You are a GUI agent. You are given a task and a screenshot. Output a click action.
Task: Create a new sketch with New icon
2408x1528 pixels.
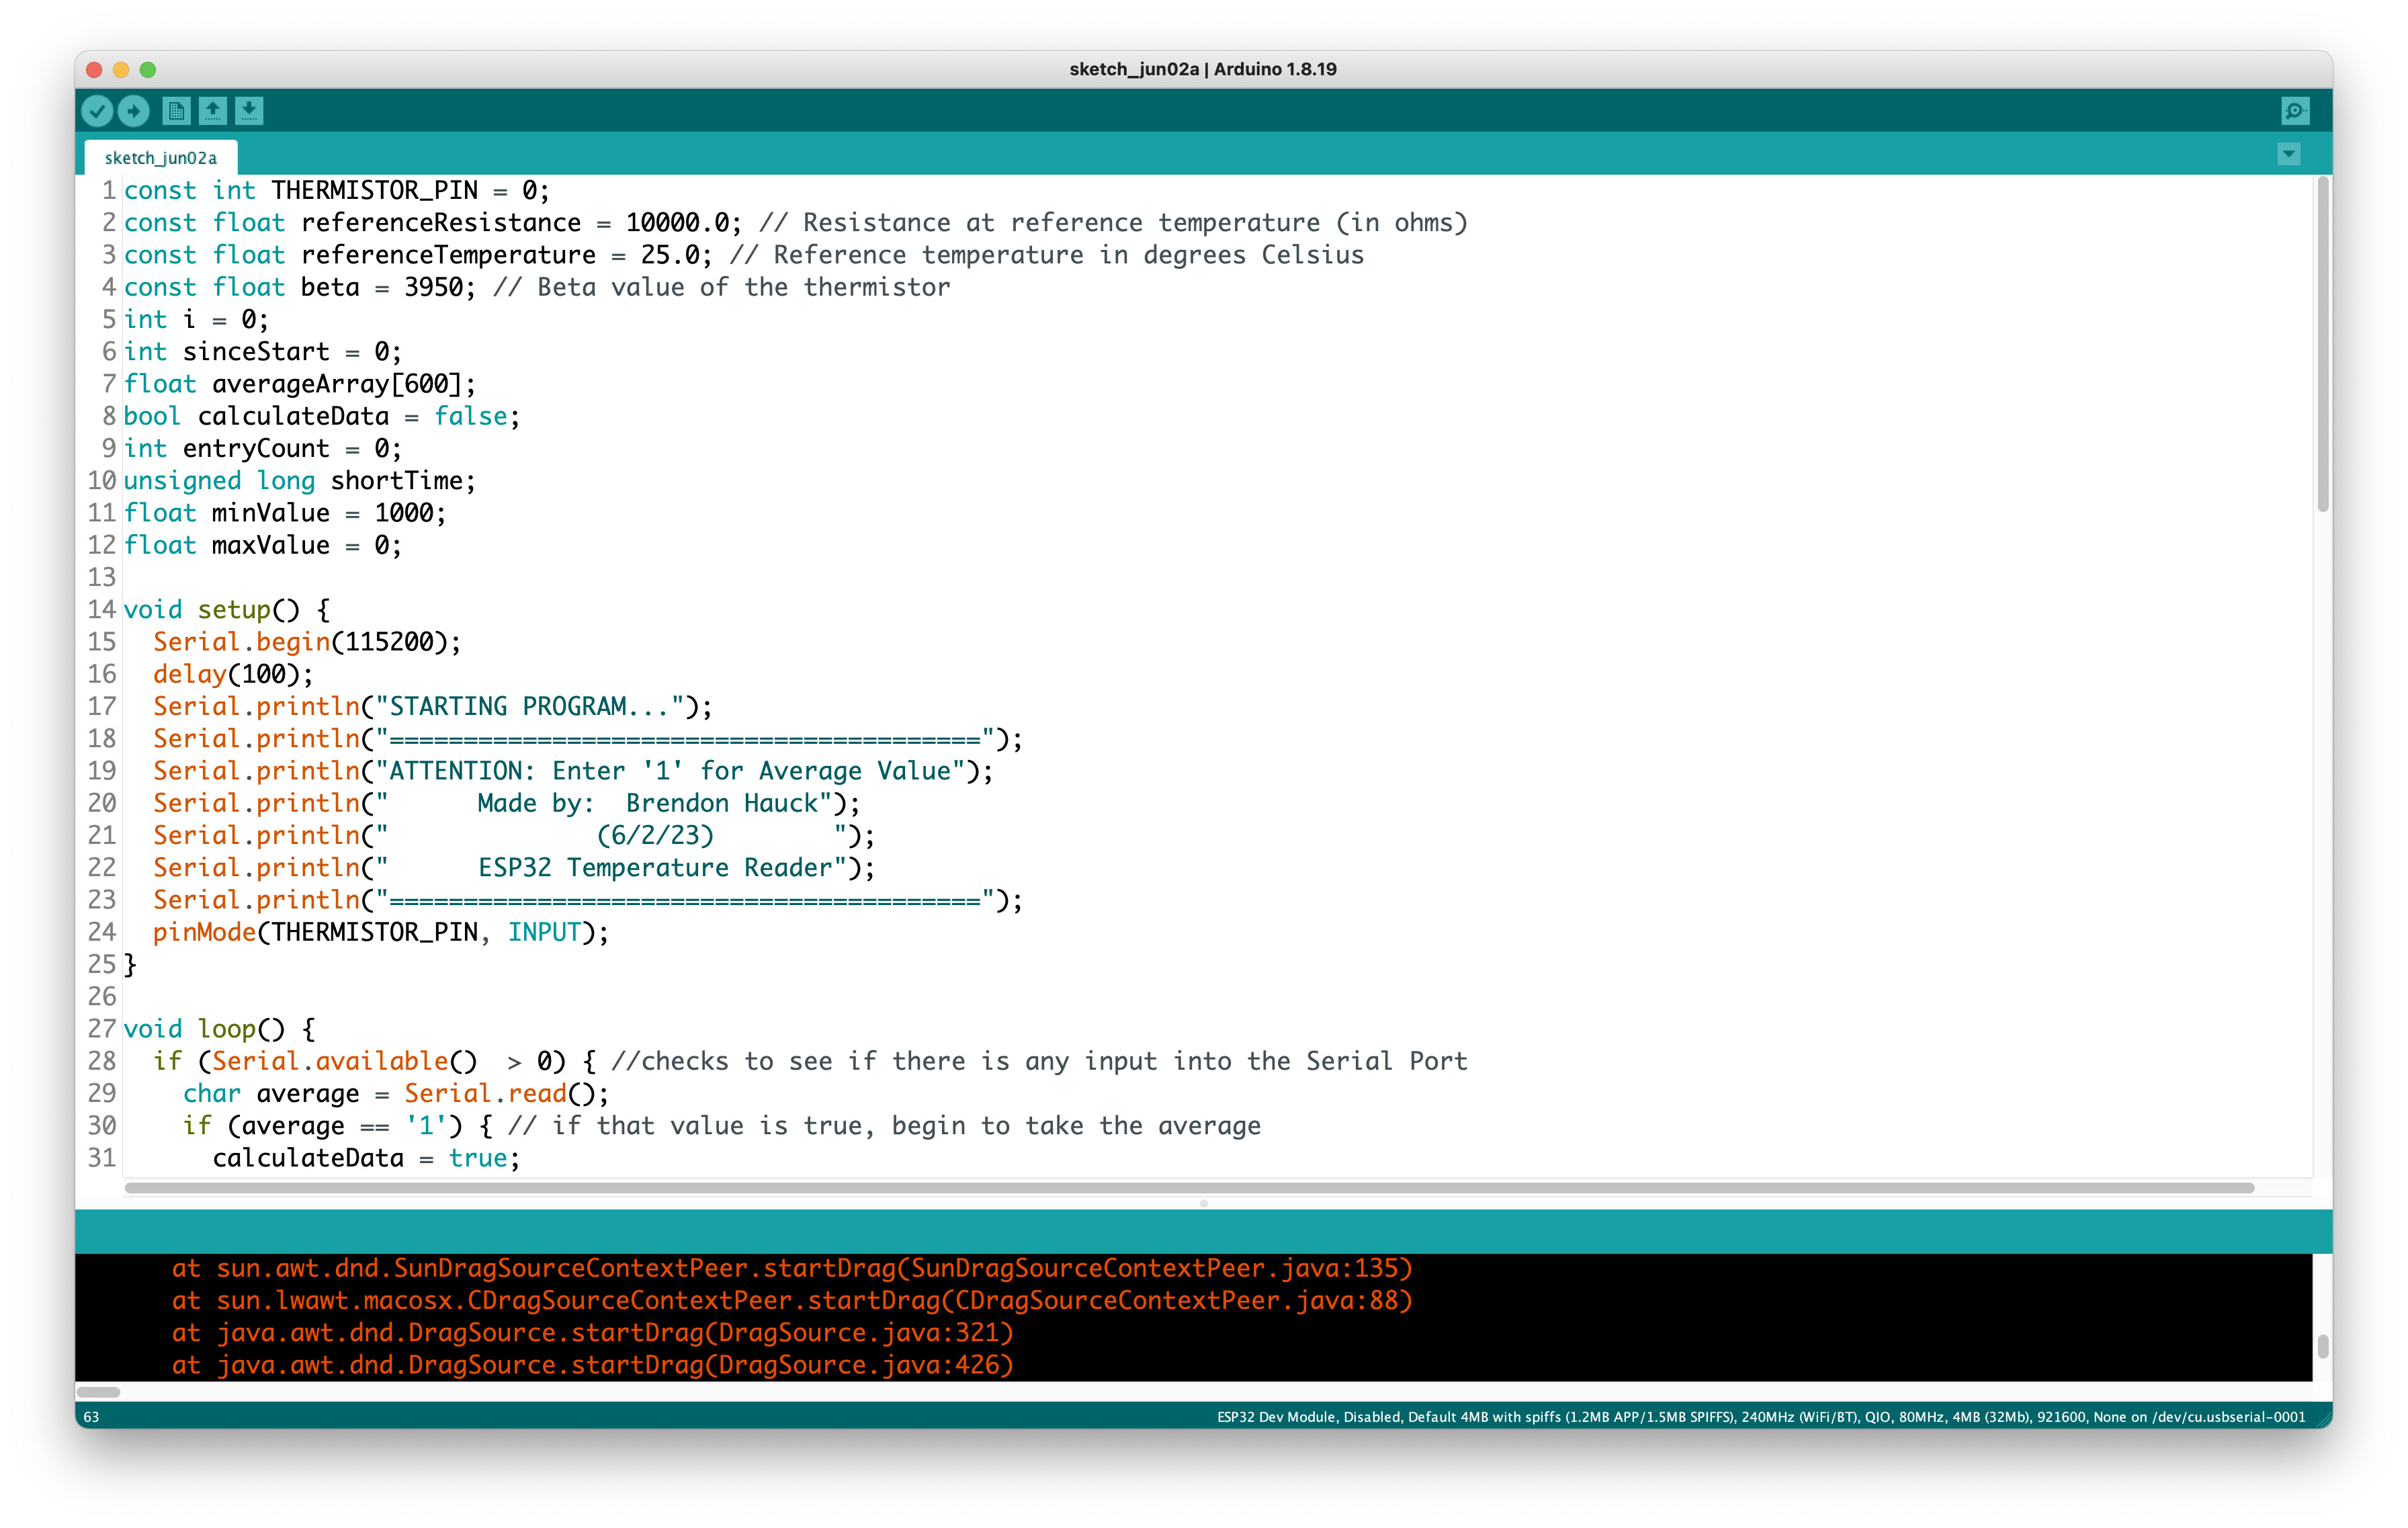[176, 110]
